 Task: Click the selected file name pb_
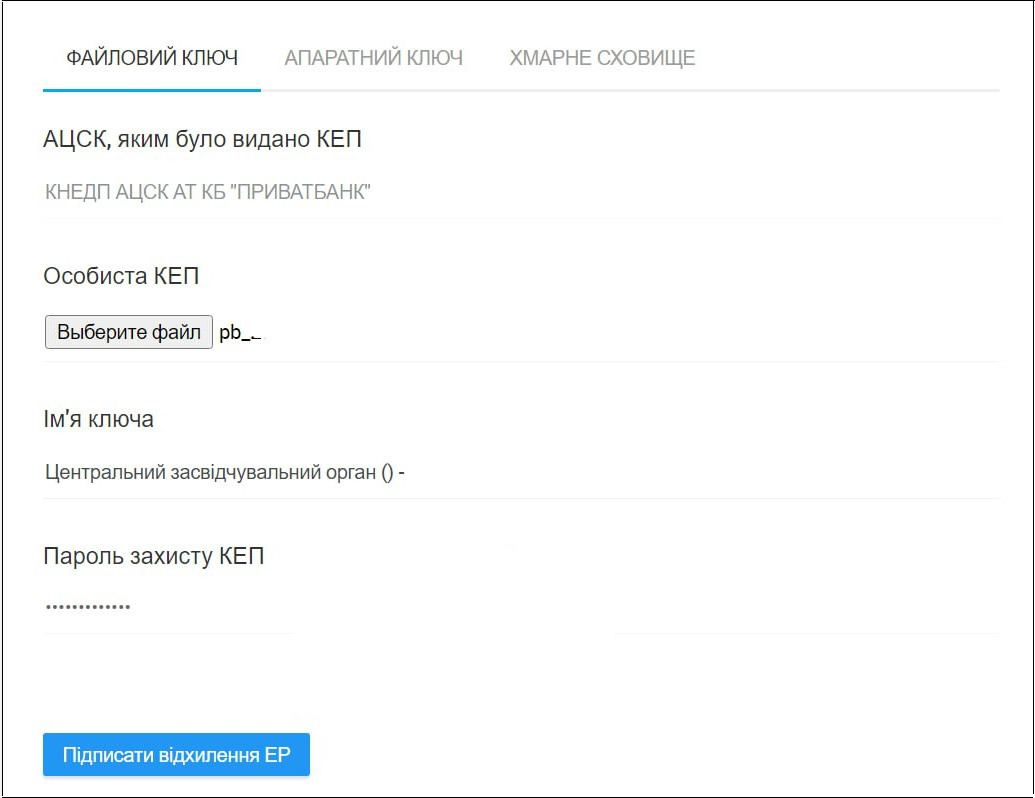click(x=240, y=333)
